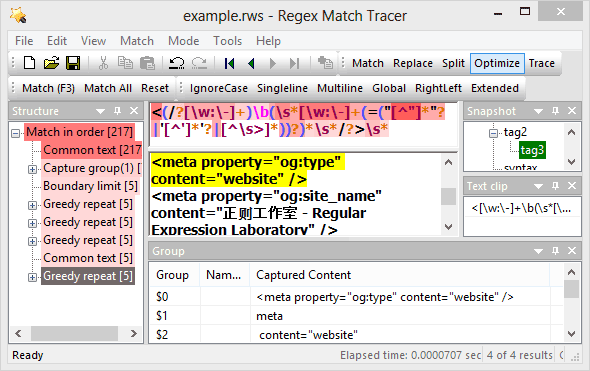This screenshot has height=371, width=590.
Task: Switch to the Trace mode tab
Action: click(x=541, y=63)
